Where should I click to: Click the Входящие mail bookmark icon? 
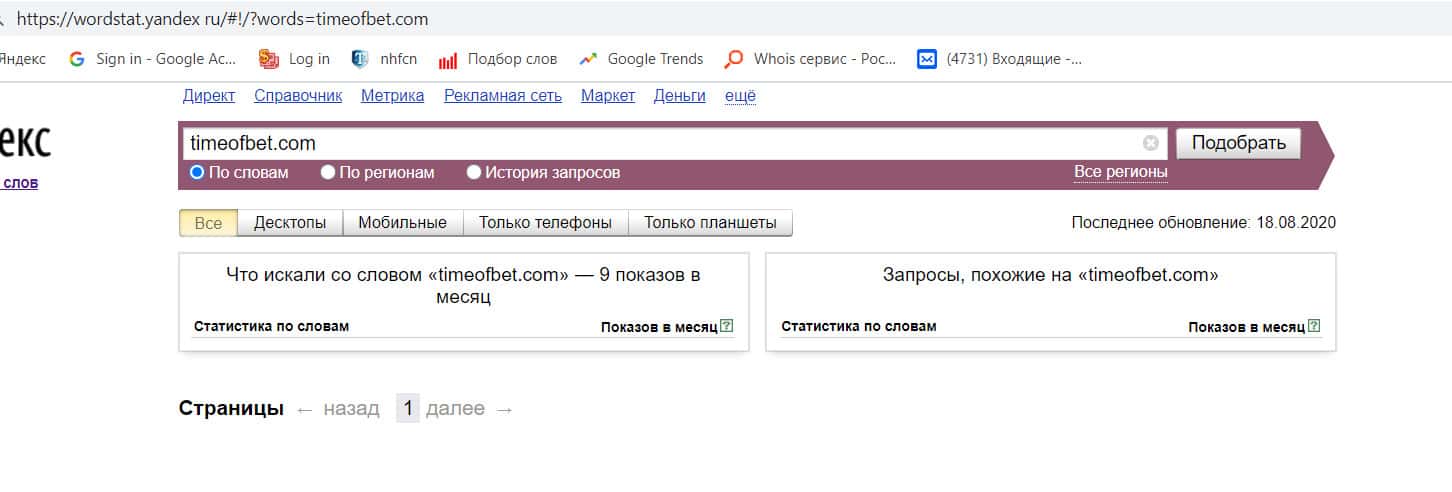pyautogui.click(x=926, y=59)
